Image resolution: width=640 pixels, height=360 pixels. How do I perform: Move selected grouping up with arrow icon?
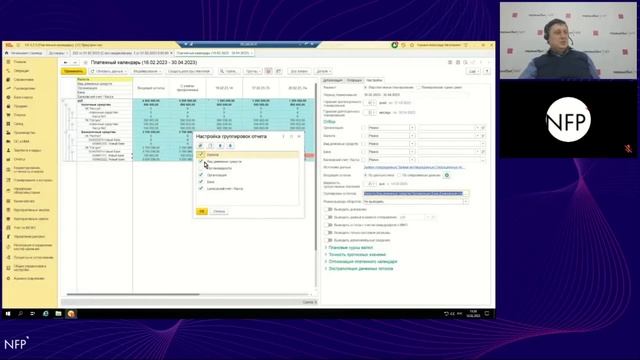[x=220, y=146]
